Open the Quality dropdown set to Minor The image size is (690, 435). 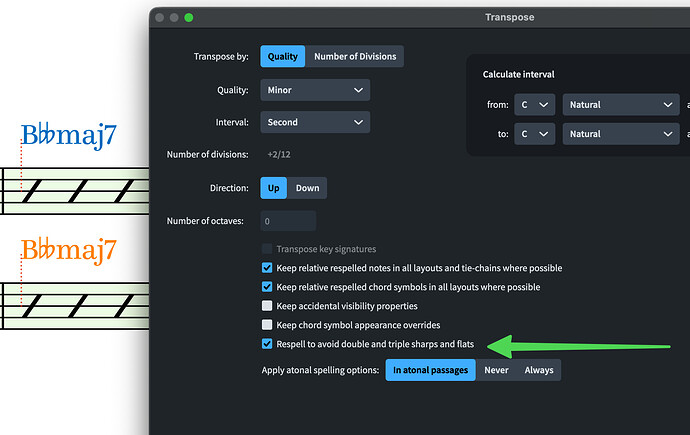coord(315,90)
